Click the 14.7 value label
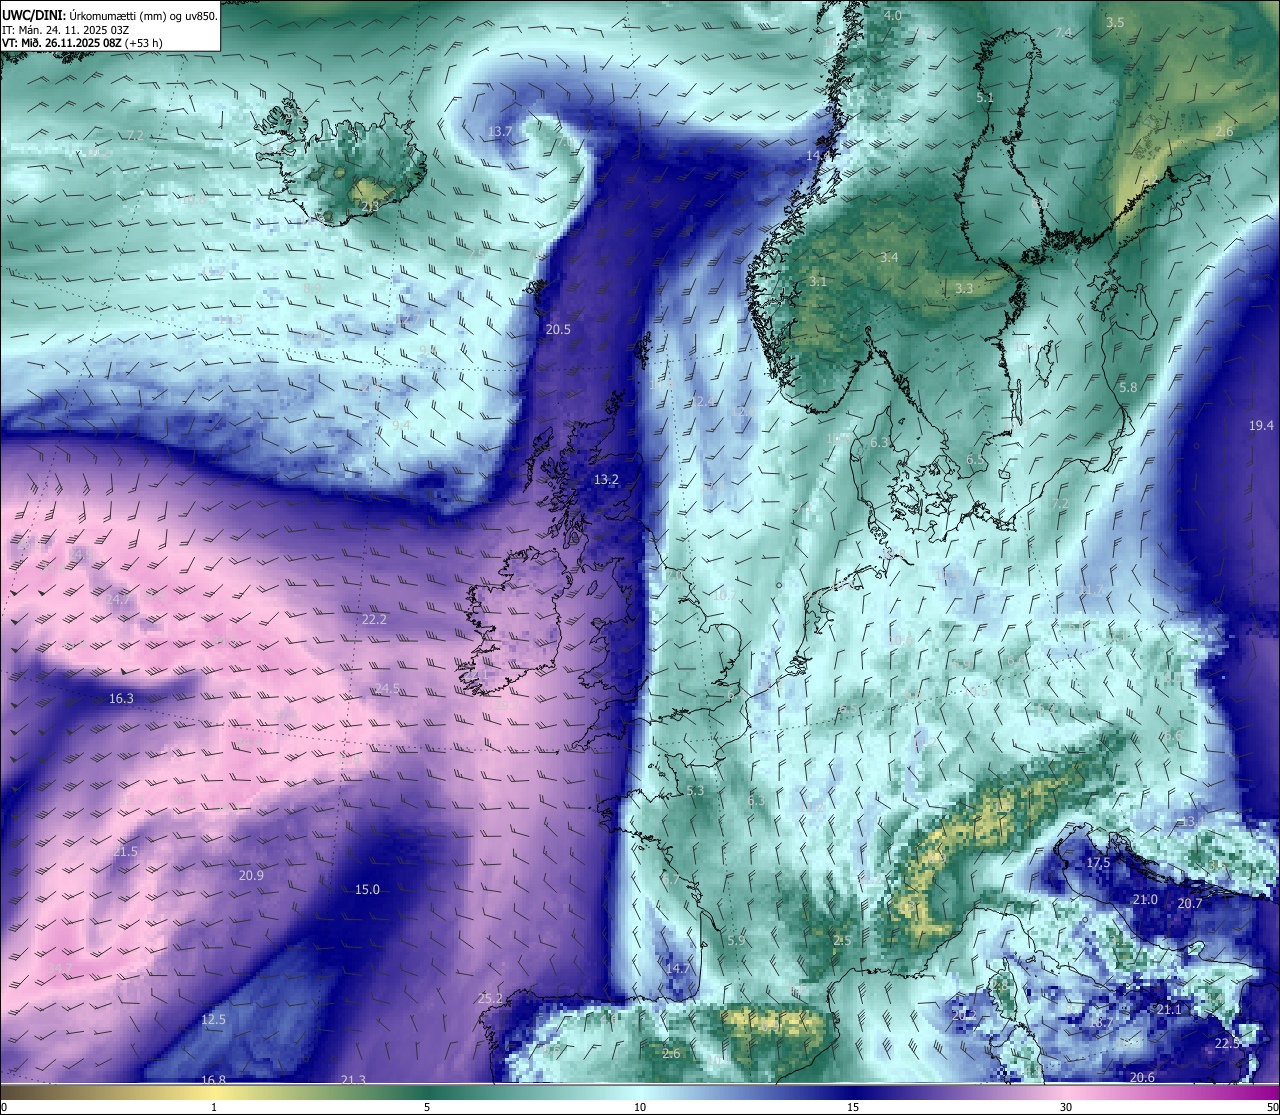Image resolution: width=1280 pixels, height=1115 pixels. [x=677, y=969]
